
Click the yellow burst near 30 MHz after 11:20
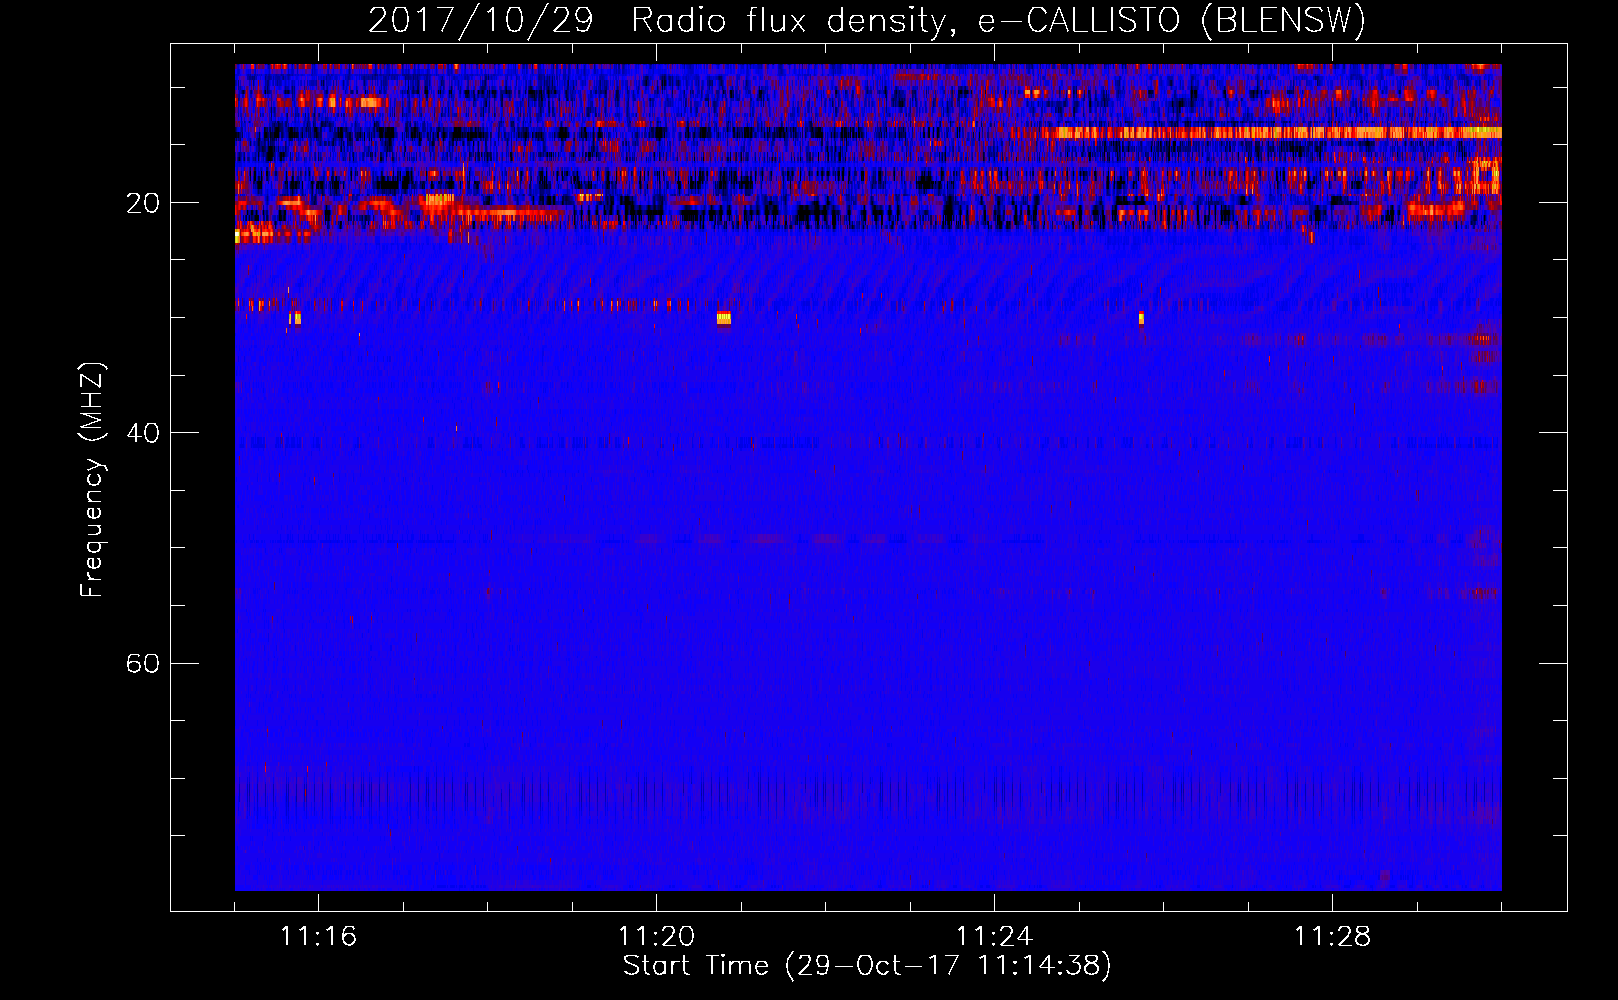724,318
